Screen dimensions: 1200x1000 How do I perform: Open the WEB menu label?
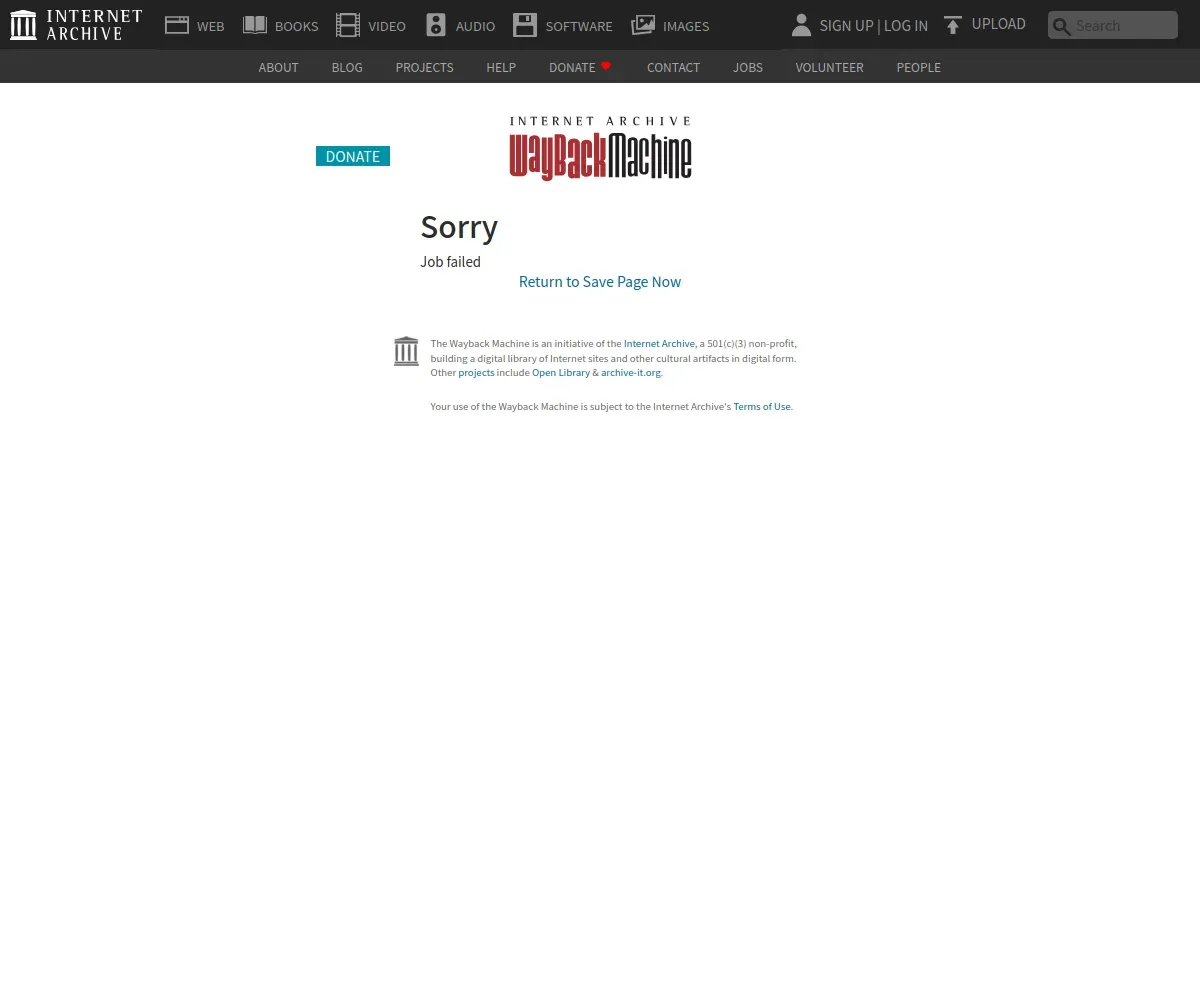click(211, 26)
